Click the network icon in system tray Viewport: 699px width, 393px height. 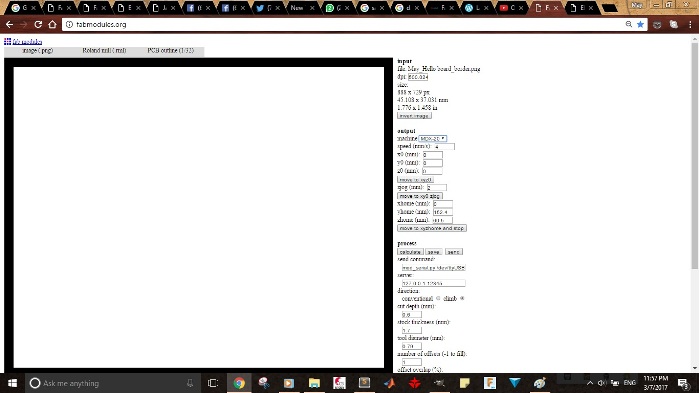pos(615,383)
